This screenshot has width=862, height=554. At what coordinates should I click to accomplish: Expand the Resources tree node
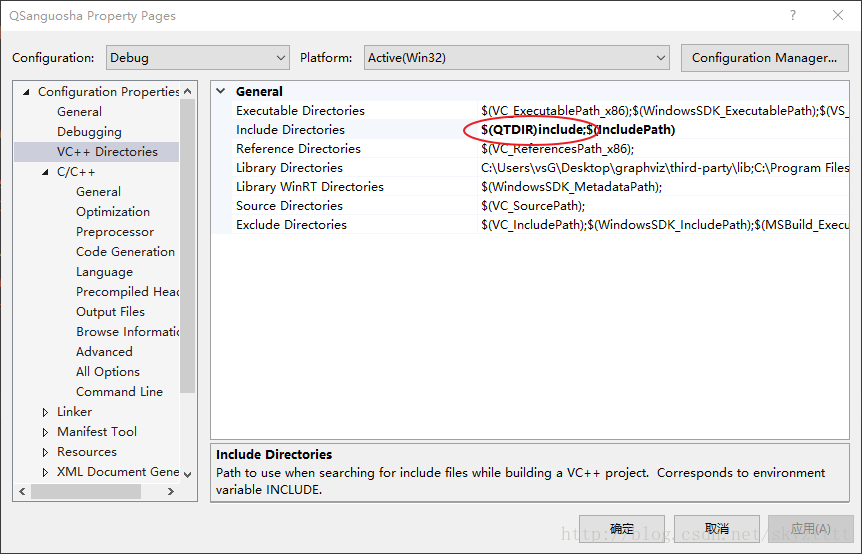(45, 452)
